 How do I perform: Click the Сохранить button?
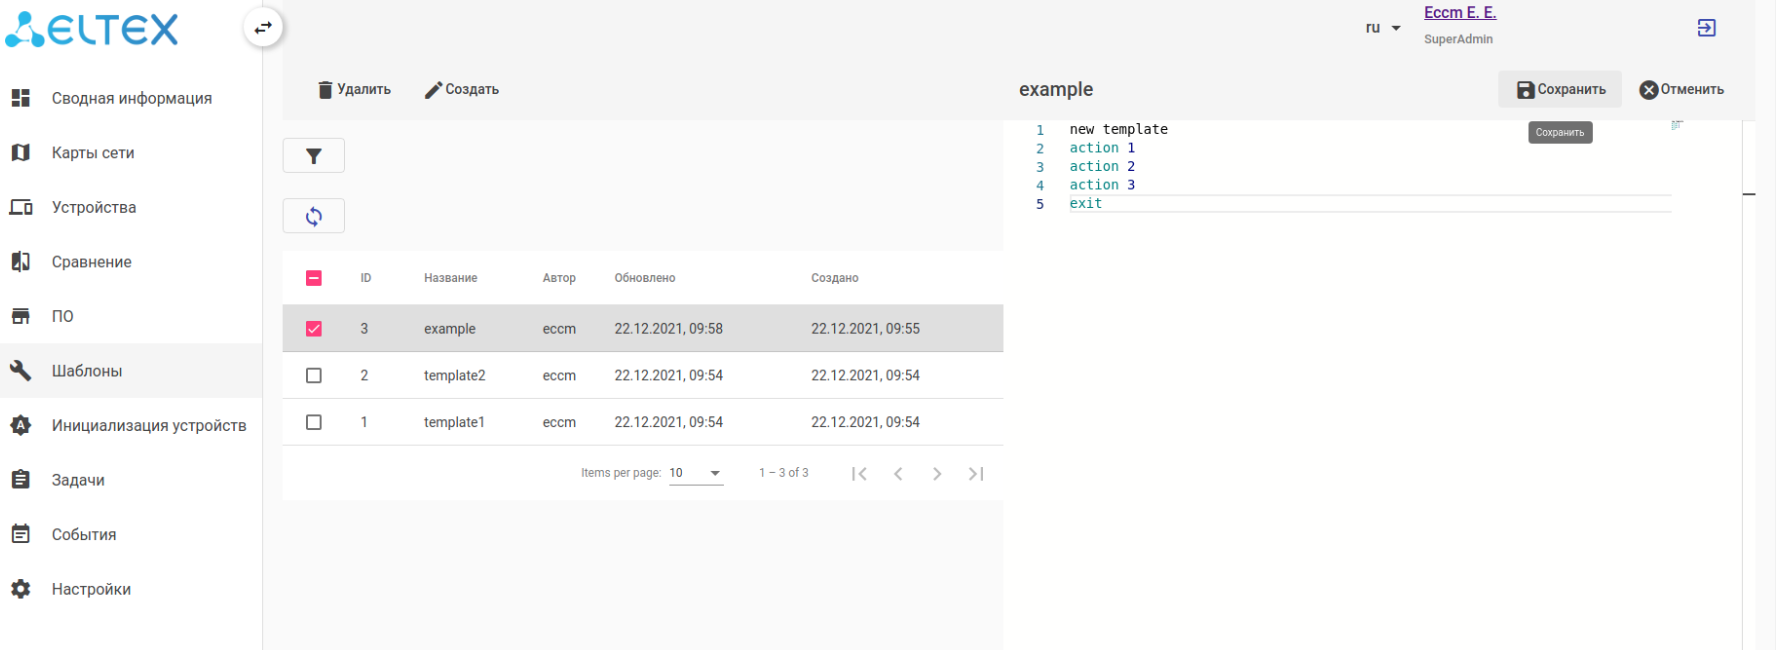click(x=1561, y=89)
